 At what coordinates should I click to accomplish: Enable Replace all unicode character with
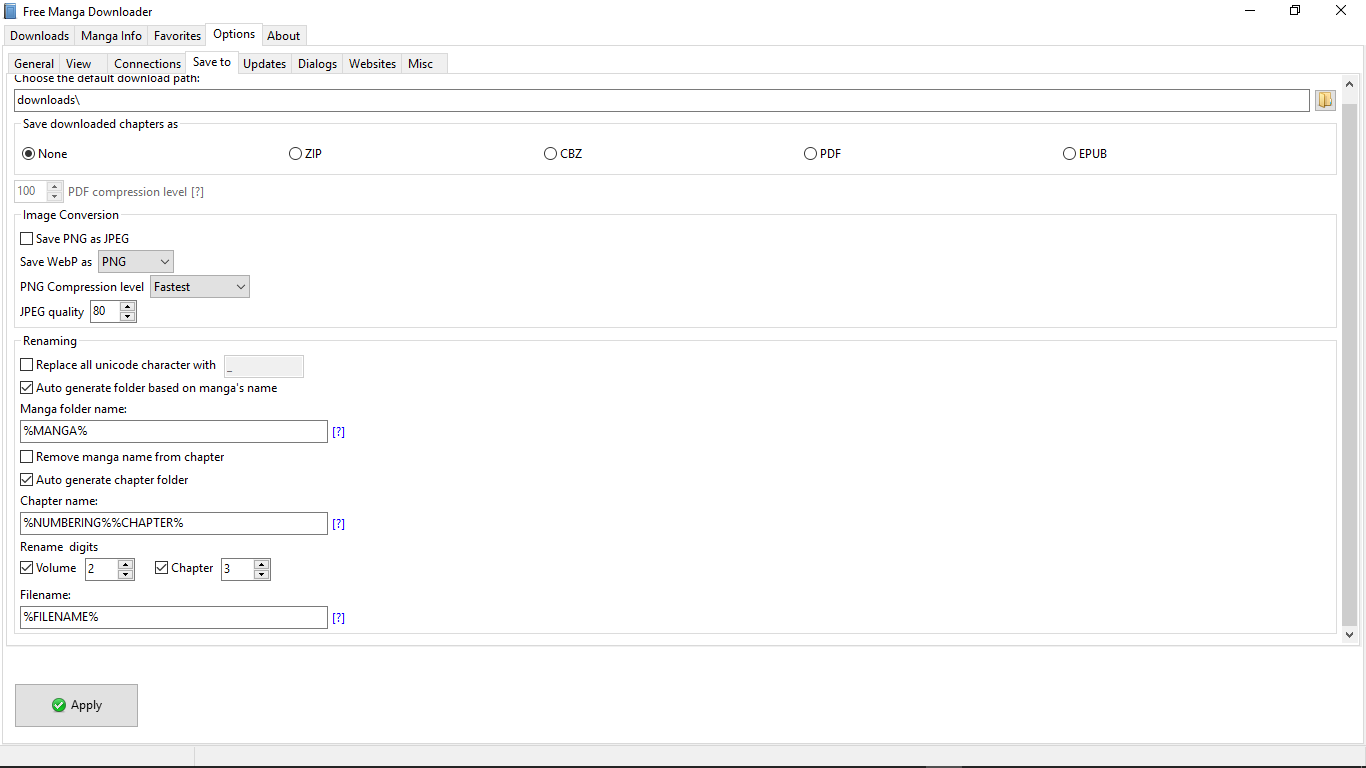[26, 364]
